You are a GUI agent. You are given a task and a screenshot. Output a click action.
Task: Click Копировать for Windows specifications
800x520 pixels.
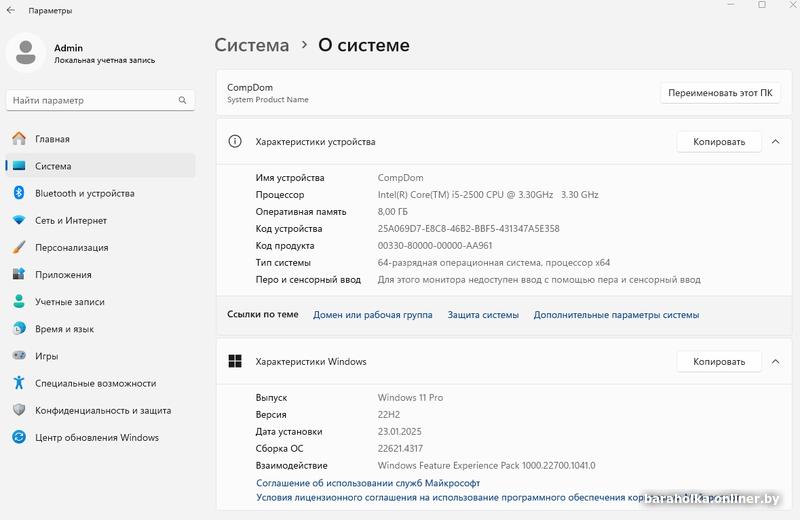coord(719,361)
